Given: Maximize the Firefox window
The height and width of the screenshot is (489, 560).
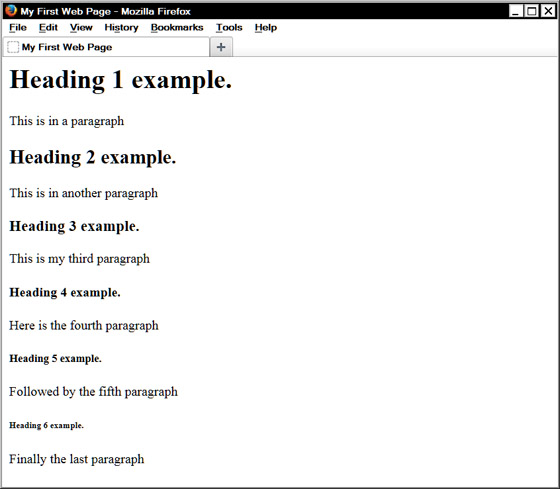Looking at the screenshot, I should click(x=531, y=11).
